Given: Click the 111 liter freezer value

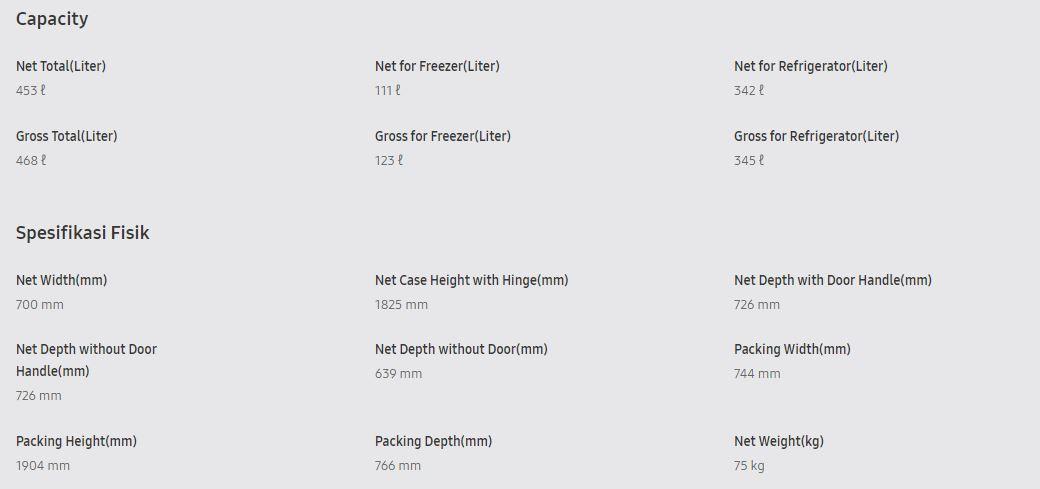Looking at the screenshot, I should pyautogui.click(x=388, y=90).
